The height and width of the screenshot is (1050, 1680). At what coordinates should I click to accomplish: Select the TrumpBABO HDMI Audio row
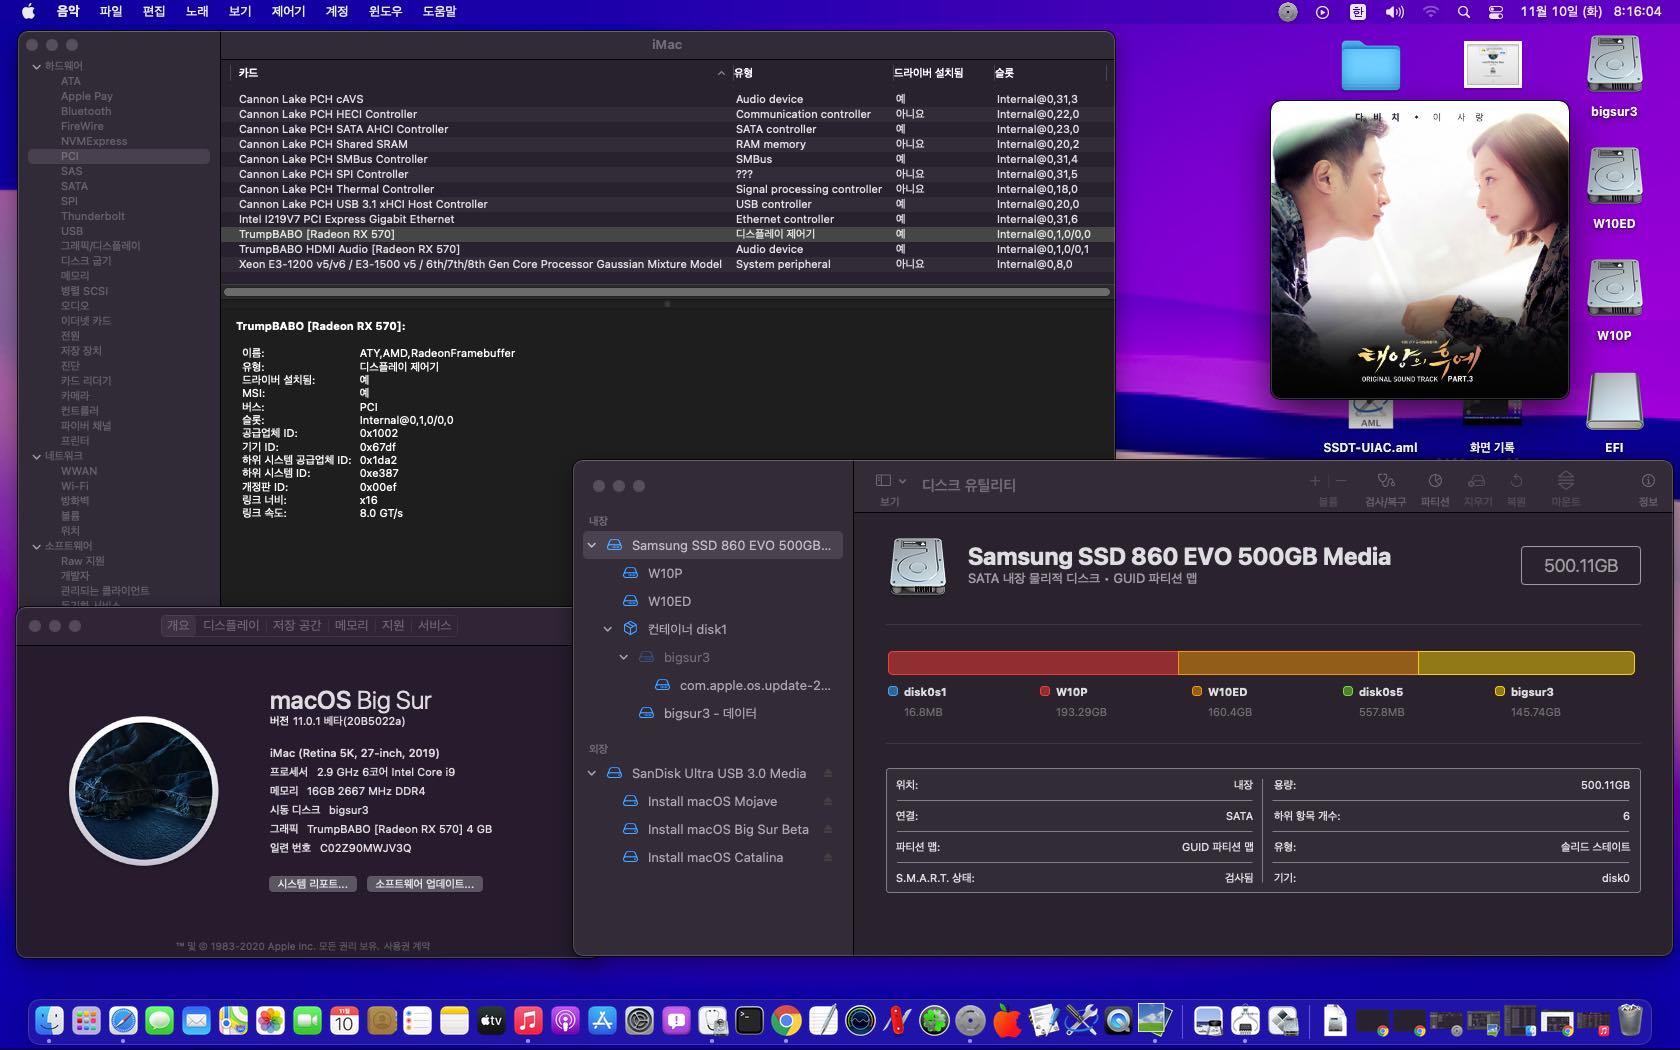click(x=667, y=249)
